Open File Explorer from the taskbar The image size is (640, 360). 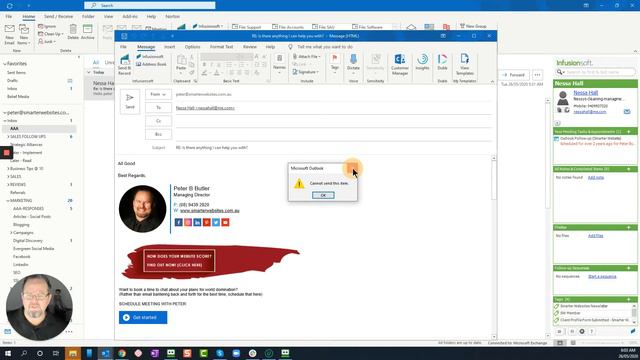[73, 353]
